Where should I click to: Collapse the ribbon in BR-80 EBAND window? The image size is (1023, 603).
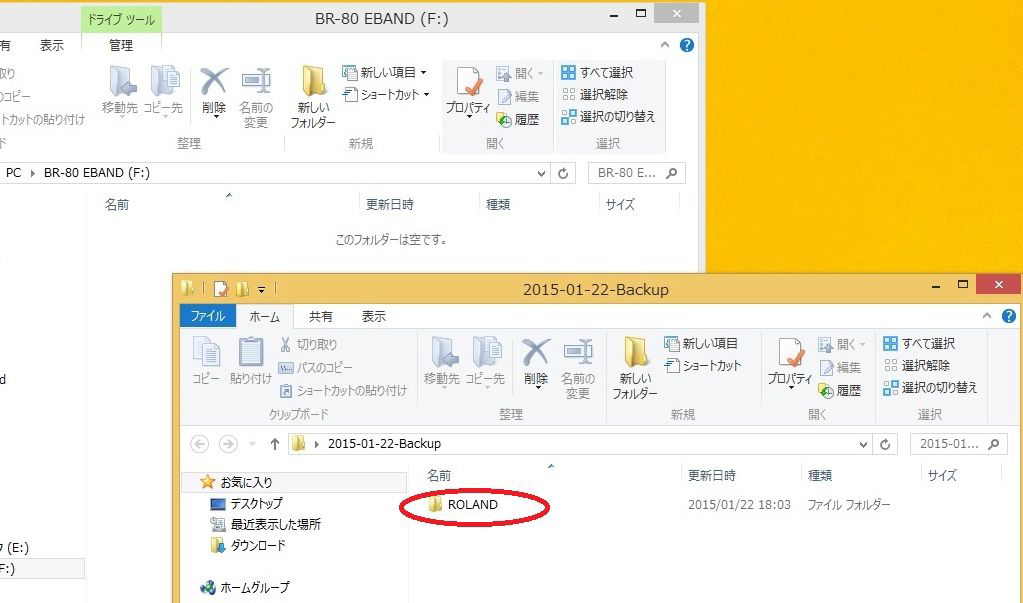(x=665, y=45)
